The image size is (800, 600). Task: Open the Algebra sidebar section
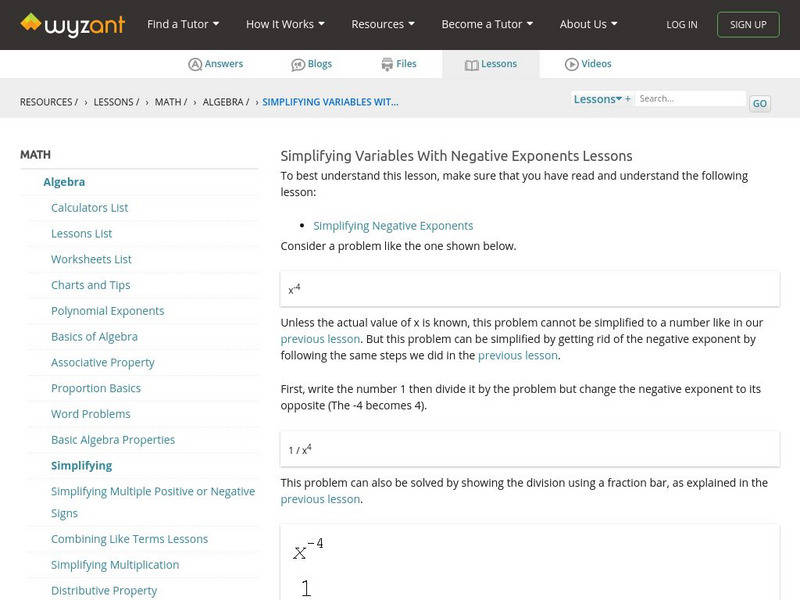point(64,182)
